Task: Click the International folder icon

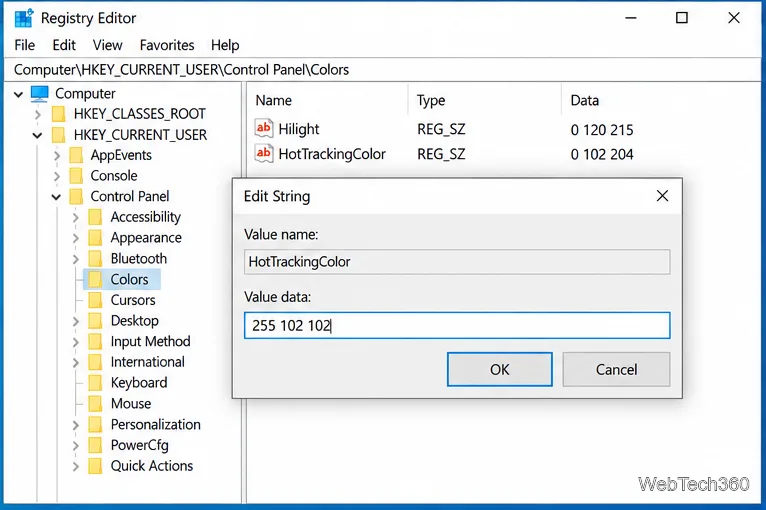Action: [95, 362]
